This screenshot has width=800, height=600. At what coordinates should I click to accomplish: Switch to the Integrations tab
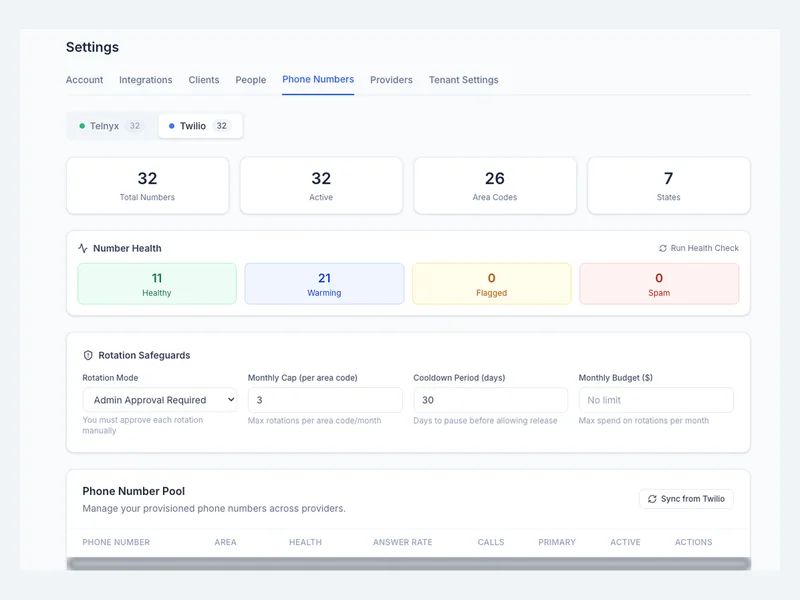click(x=145, y=80)
